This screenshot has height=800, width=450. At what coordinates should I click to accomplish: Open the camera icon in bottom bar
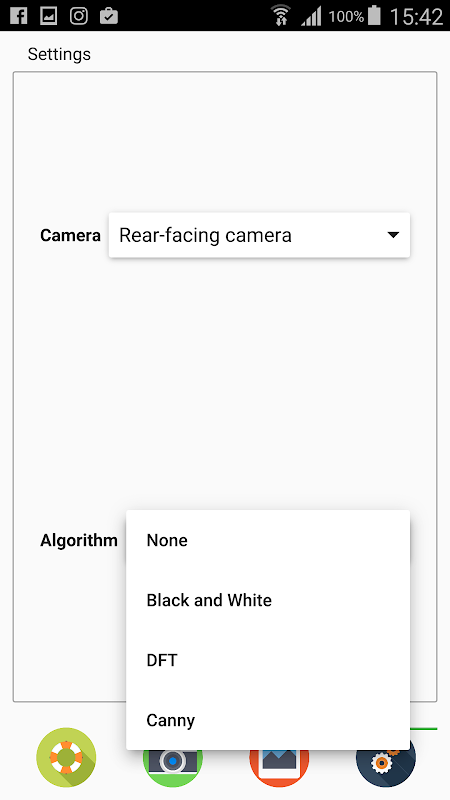173,768
